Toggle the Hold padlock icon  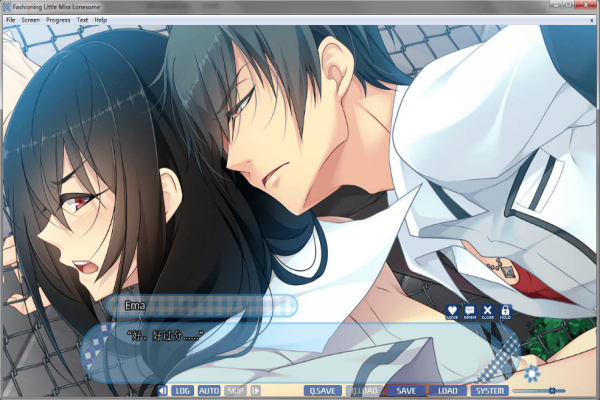click(505, 312)
